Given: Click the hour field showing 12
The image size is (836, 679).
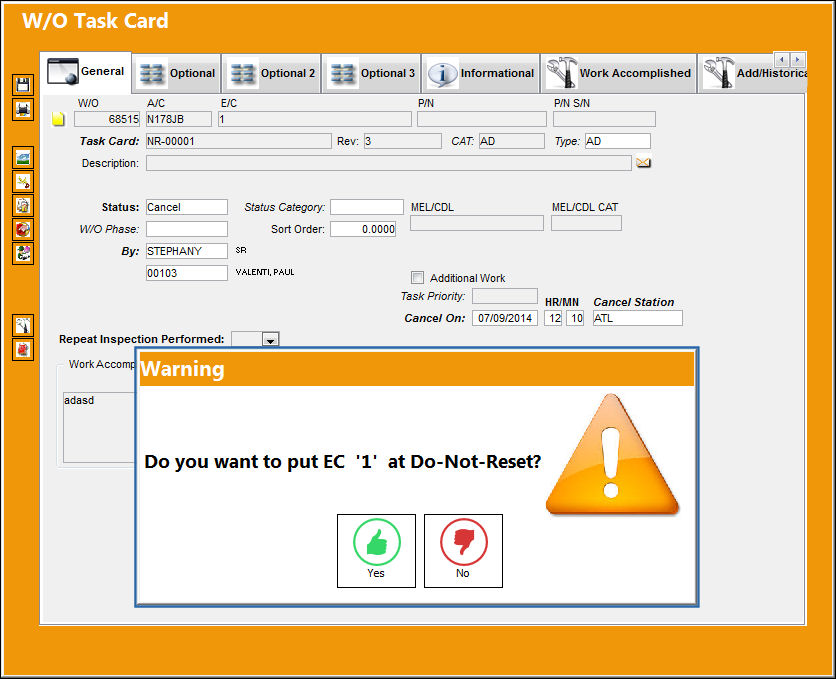Looking at the screenshot, I should coord(553,318).
